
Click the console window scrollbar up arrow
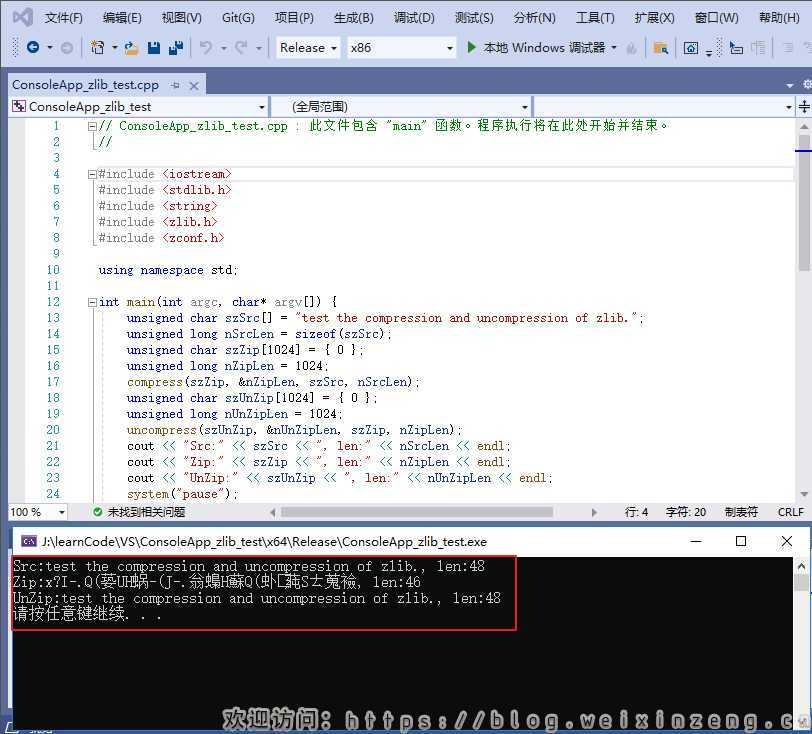tap(802, 566)
